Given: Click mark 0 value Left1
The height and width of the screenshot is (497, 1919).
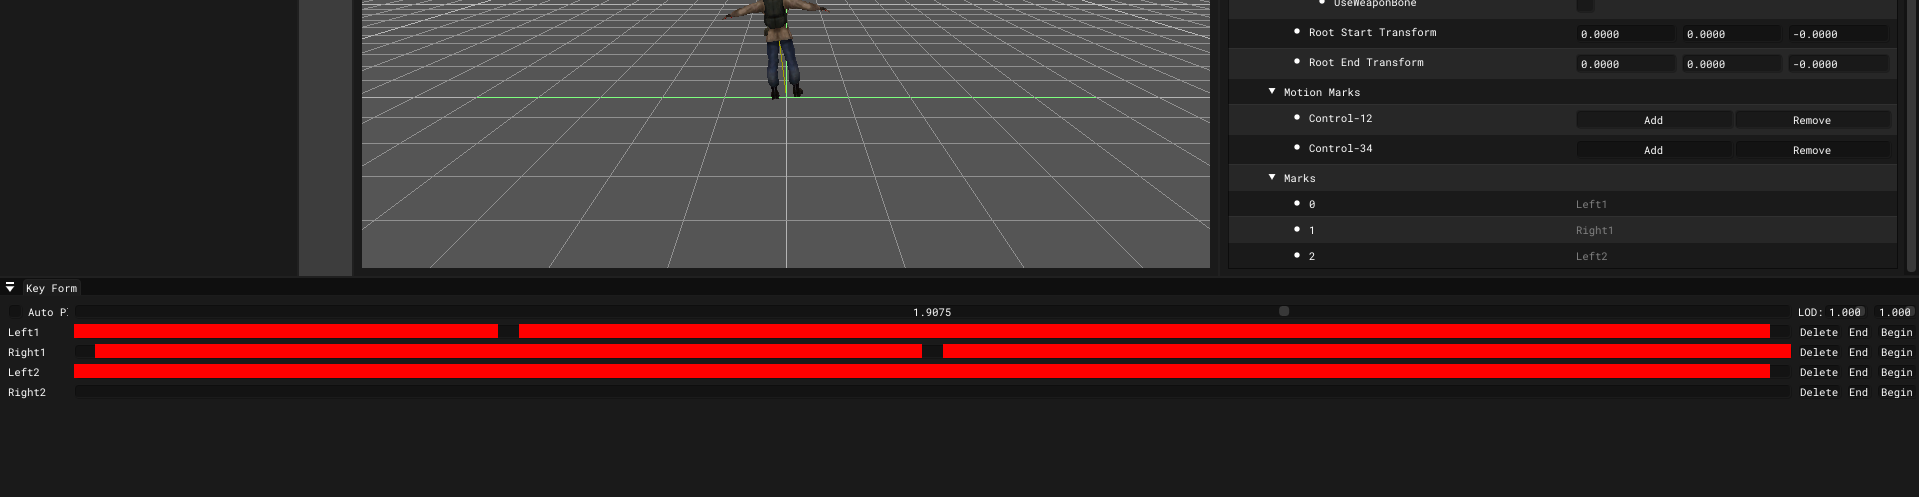Looking at the screenshot, I should point(1591,204).
